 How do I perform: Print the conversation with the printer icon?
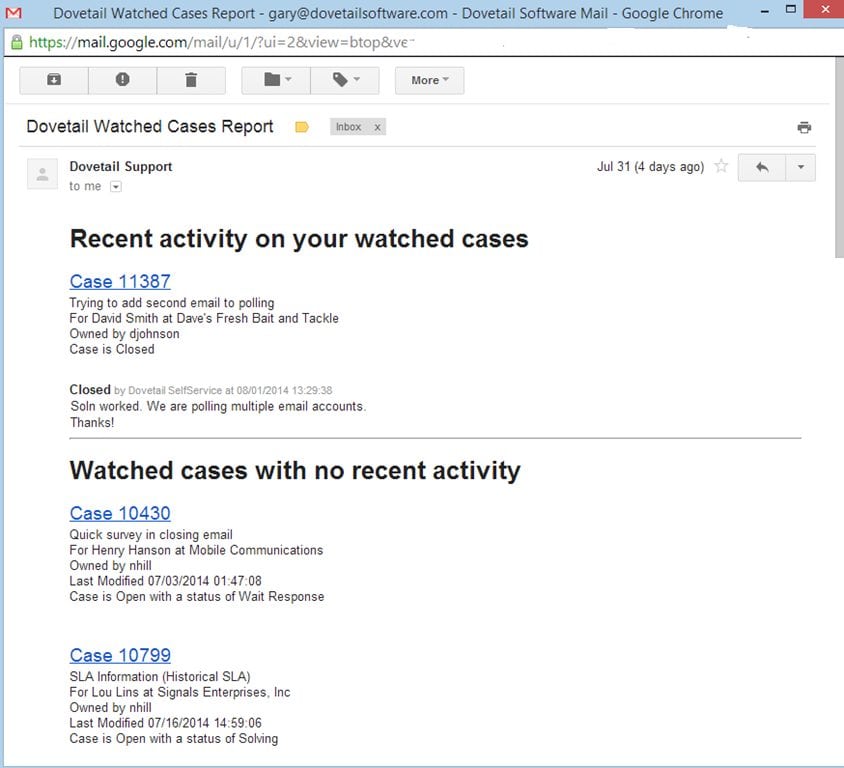click(804, 128)
